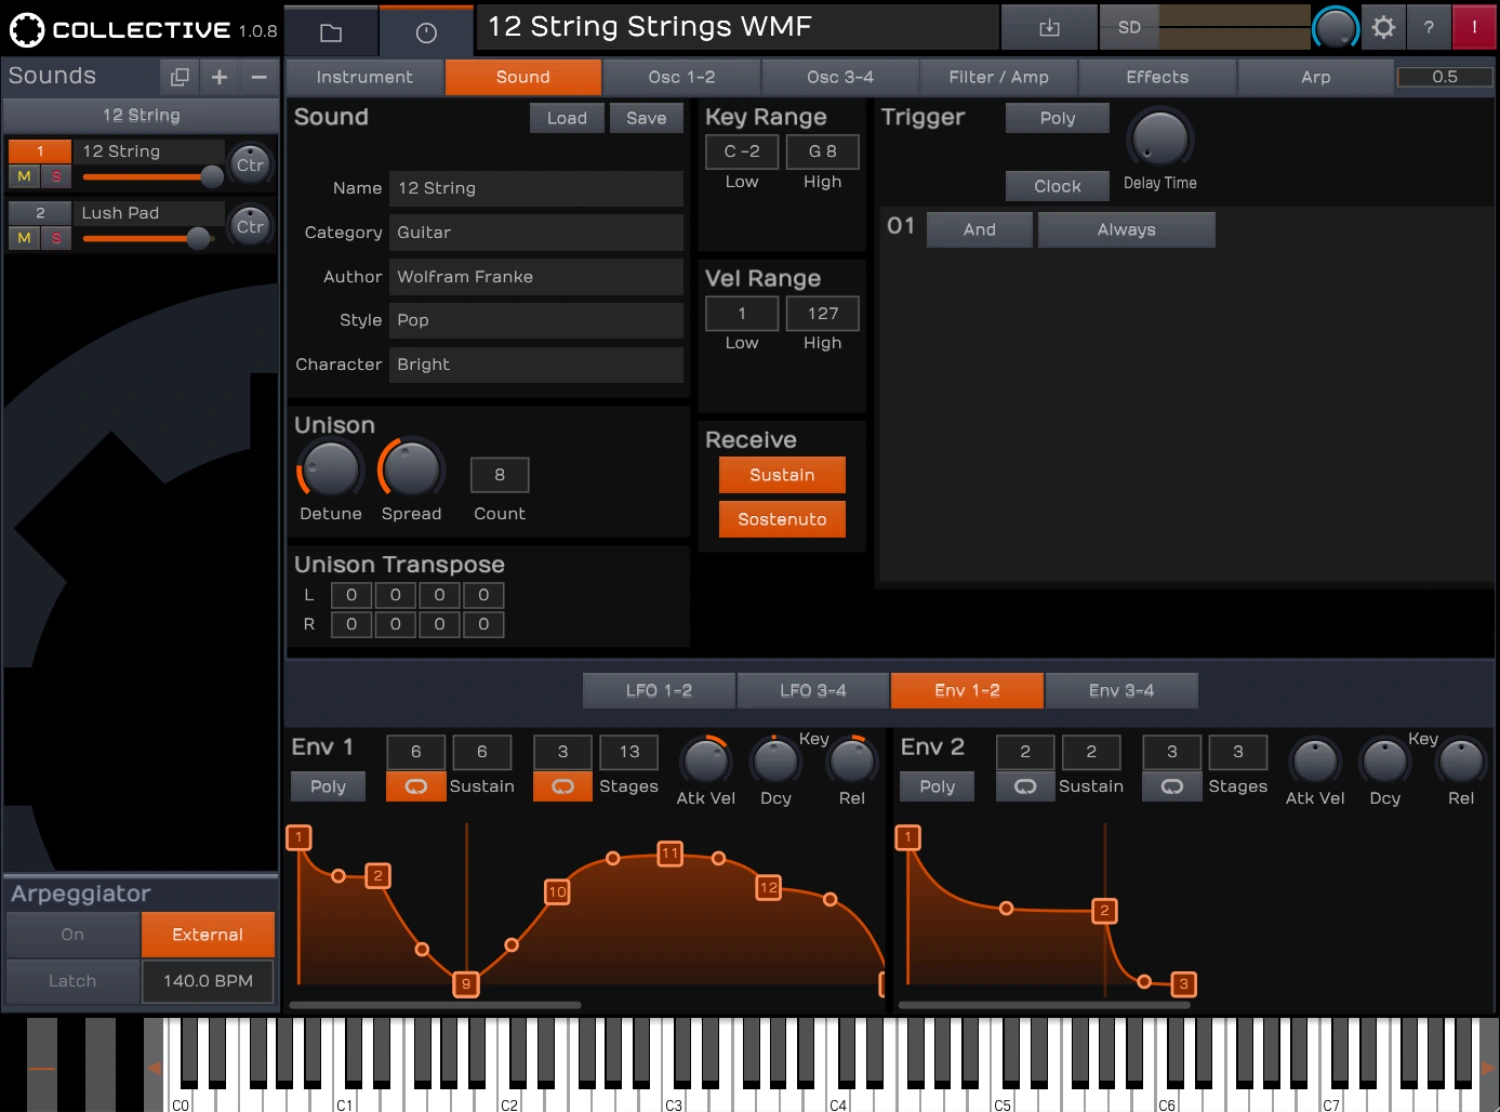Viewport: 1500px width, 1112px height.
Task: Solo the Lush Pad sound
Action: 56,238
